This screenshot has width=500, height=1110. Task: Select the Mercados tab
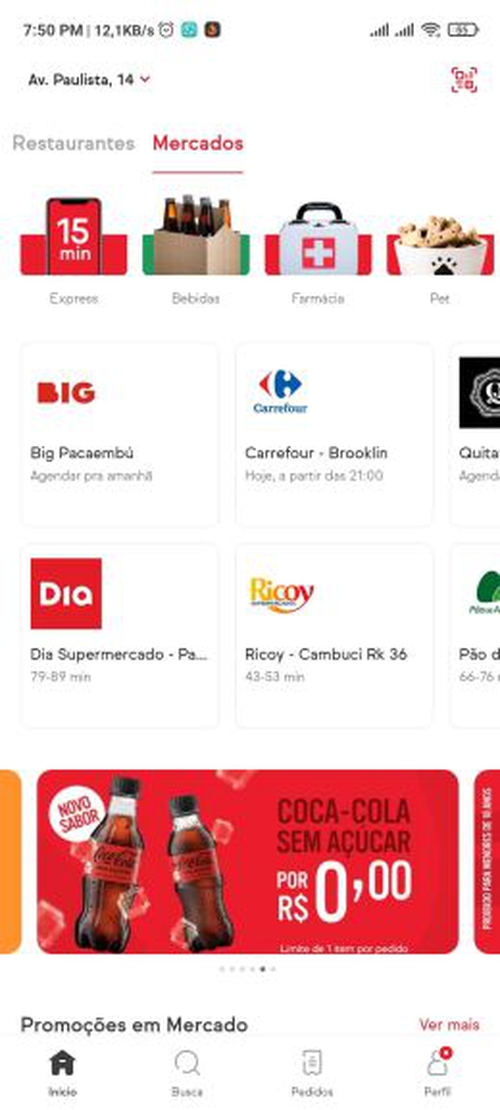[198, 143]
